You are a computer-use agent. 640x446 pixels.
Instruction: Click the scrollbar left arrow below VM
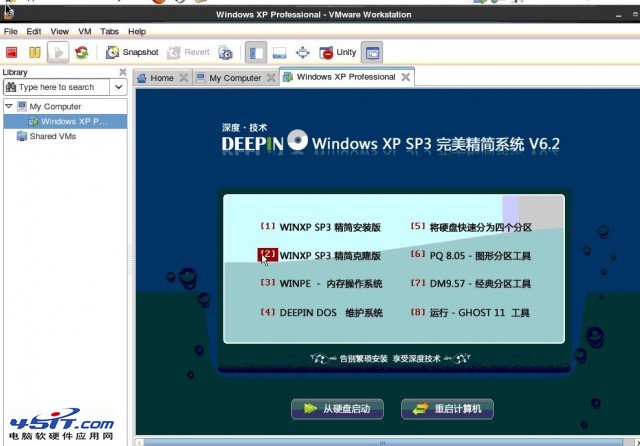pyautogui.click(x=140, y=442)
